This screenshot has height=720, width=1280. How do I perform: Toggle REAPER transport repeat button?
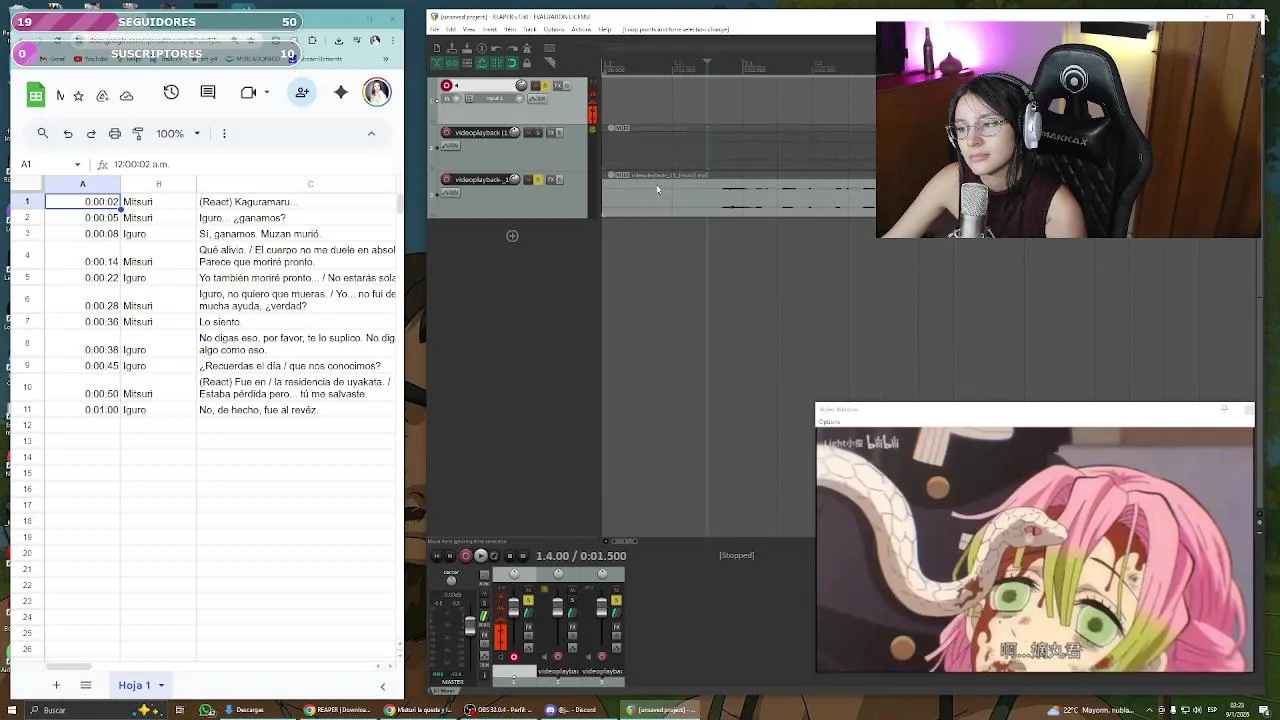494,556
